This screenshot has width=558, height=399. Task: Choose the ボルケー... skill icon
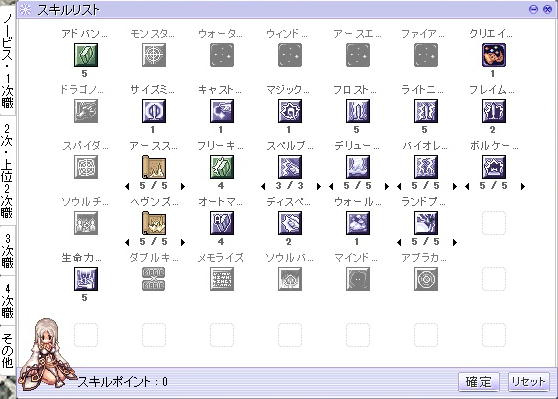494,167
